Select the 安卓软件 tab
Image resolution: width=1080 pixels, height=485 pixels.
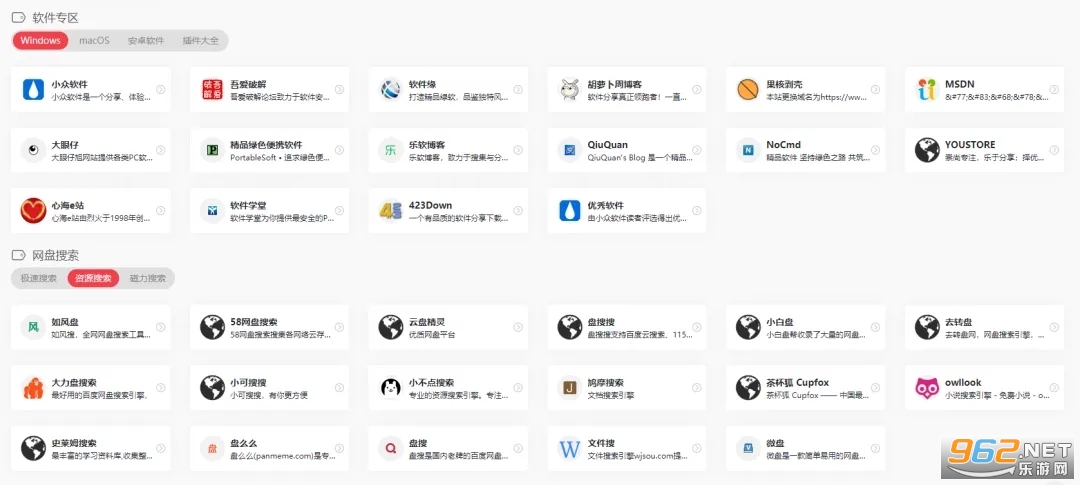(146, 41)
